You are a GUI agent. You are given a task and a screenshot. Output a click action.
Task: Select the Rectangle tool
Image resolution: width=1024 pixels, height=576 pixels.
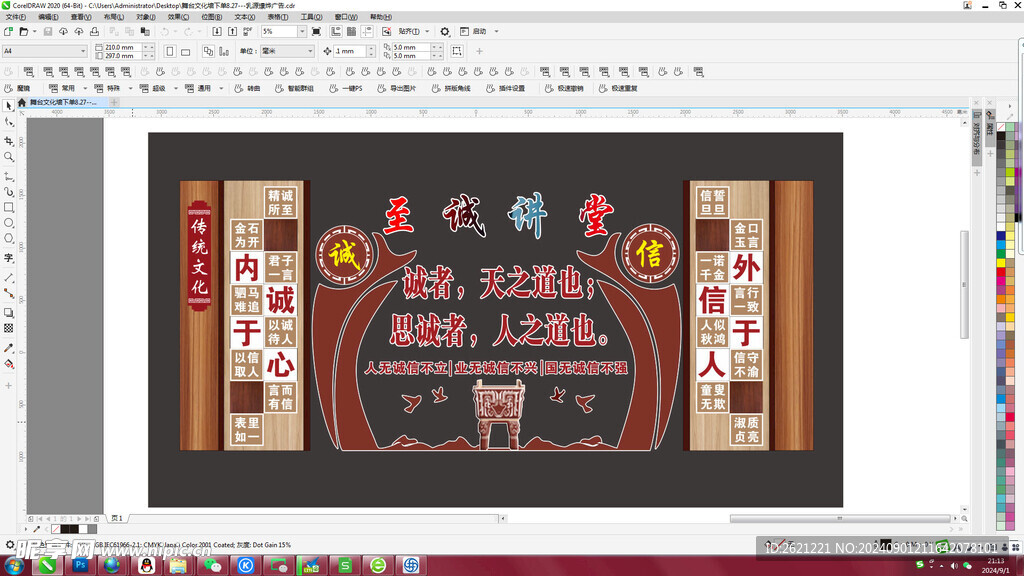pos(9,208)
